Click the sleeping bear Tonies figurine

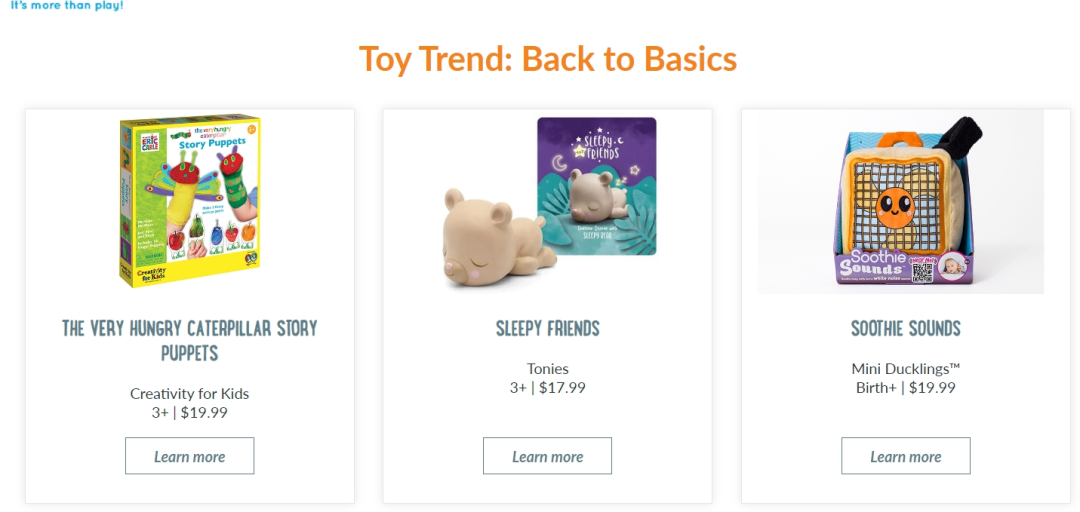pyautogui.click(x=490, y=240)
